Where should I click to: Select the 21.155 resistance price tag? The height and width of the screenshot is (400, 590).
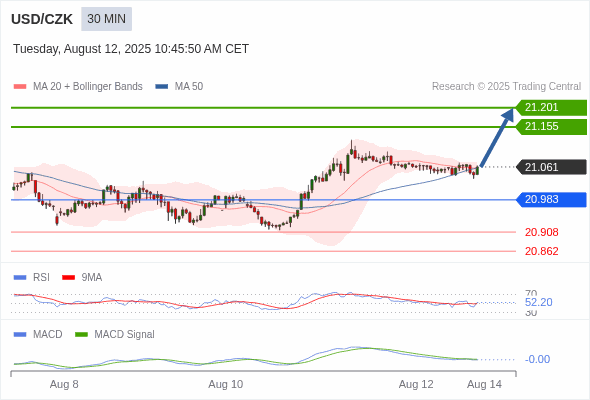pos(551,127)
